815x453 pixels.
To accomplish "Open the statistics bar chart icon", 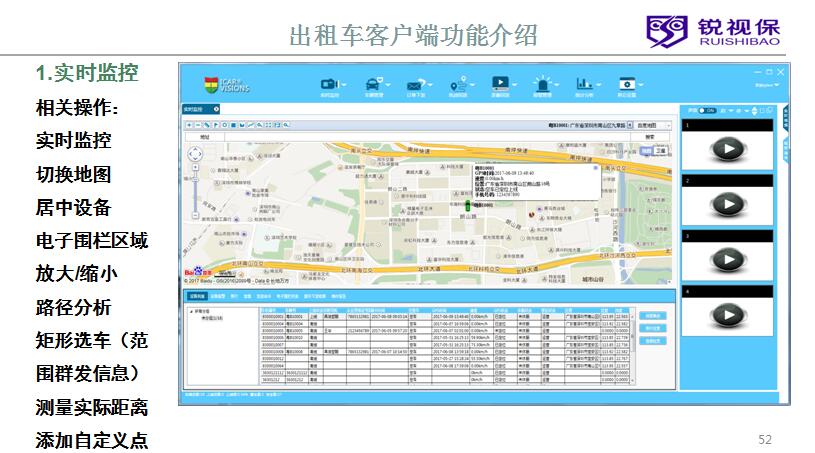I will 584,83.
